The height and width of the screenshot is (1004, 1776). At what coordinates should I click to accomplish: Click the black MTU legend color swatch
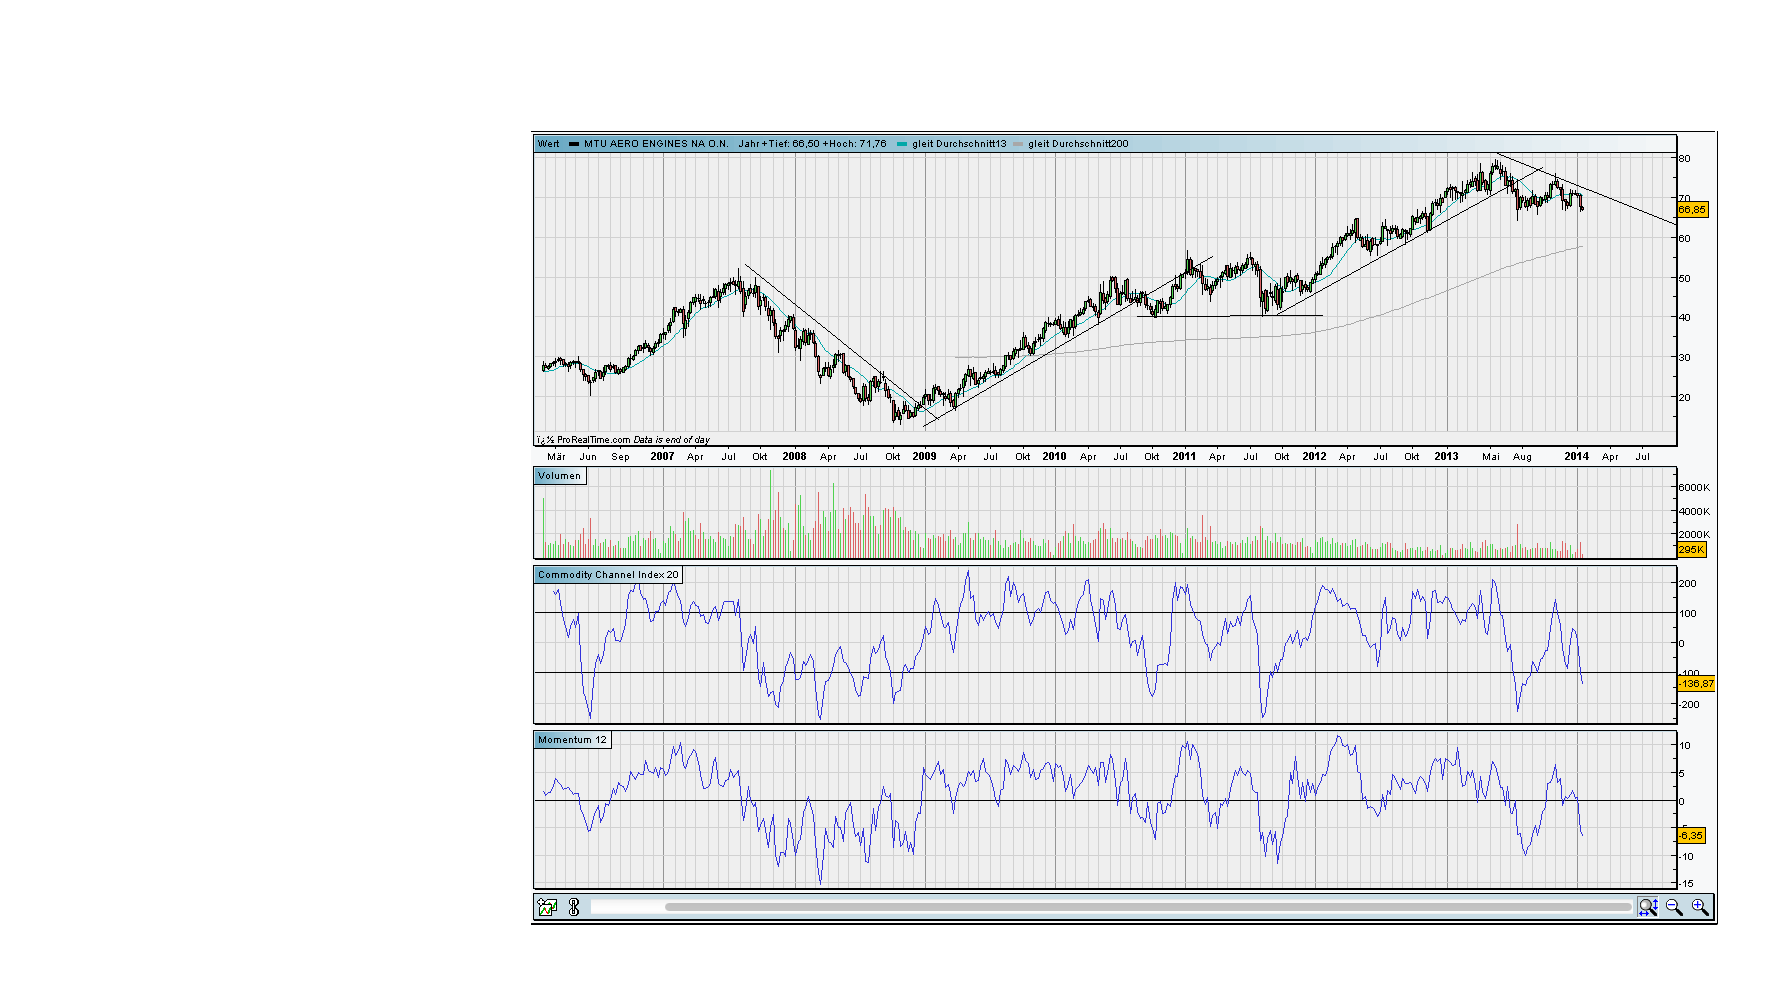point(574,144)
